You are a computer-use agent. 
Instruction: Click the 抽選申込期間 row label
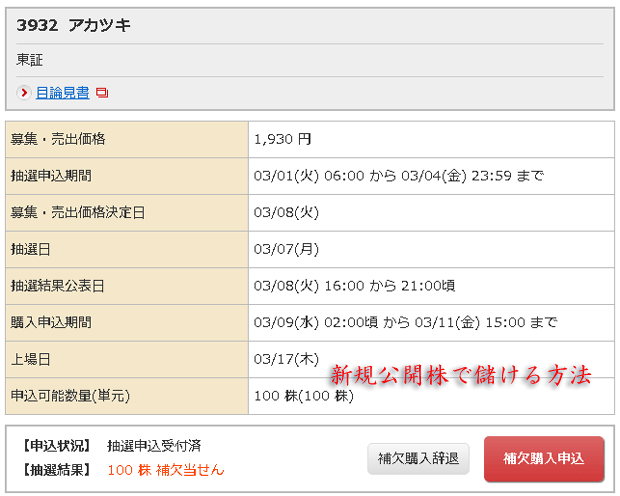pyautogui.click(x=51, y=176)
